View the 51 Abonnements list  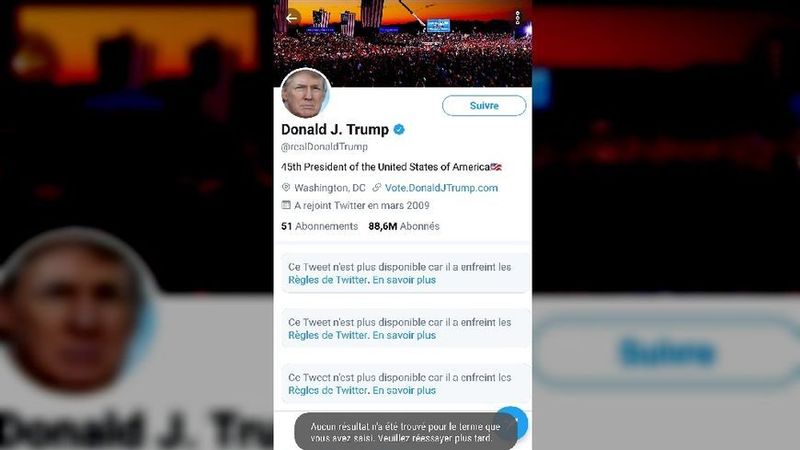(319, 226)
